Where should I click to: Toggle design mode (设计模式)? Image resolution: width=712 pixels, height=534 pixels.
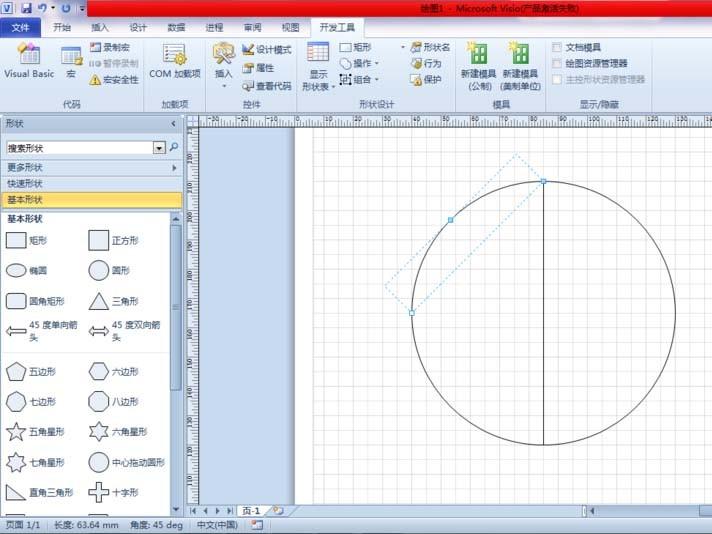click(x=267, y=49)
